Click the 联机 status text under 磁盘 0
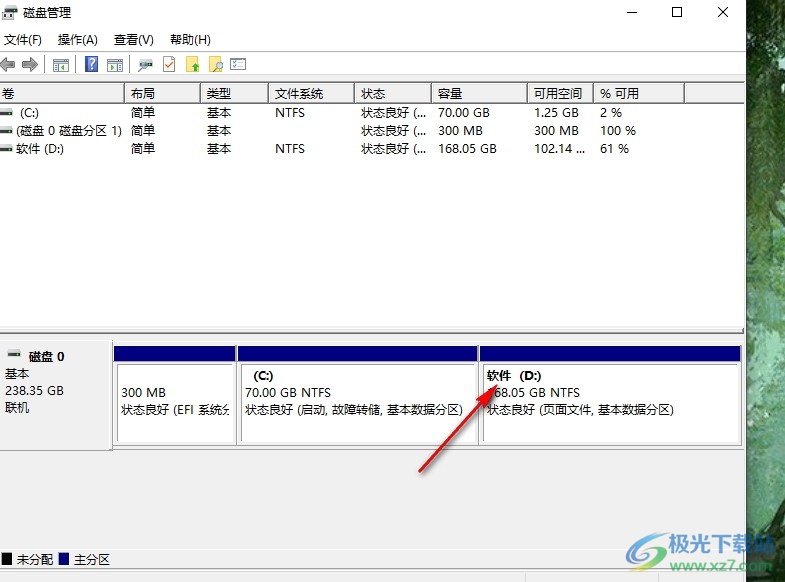785x582 pixels. click(x=17, y=407)
